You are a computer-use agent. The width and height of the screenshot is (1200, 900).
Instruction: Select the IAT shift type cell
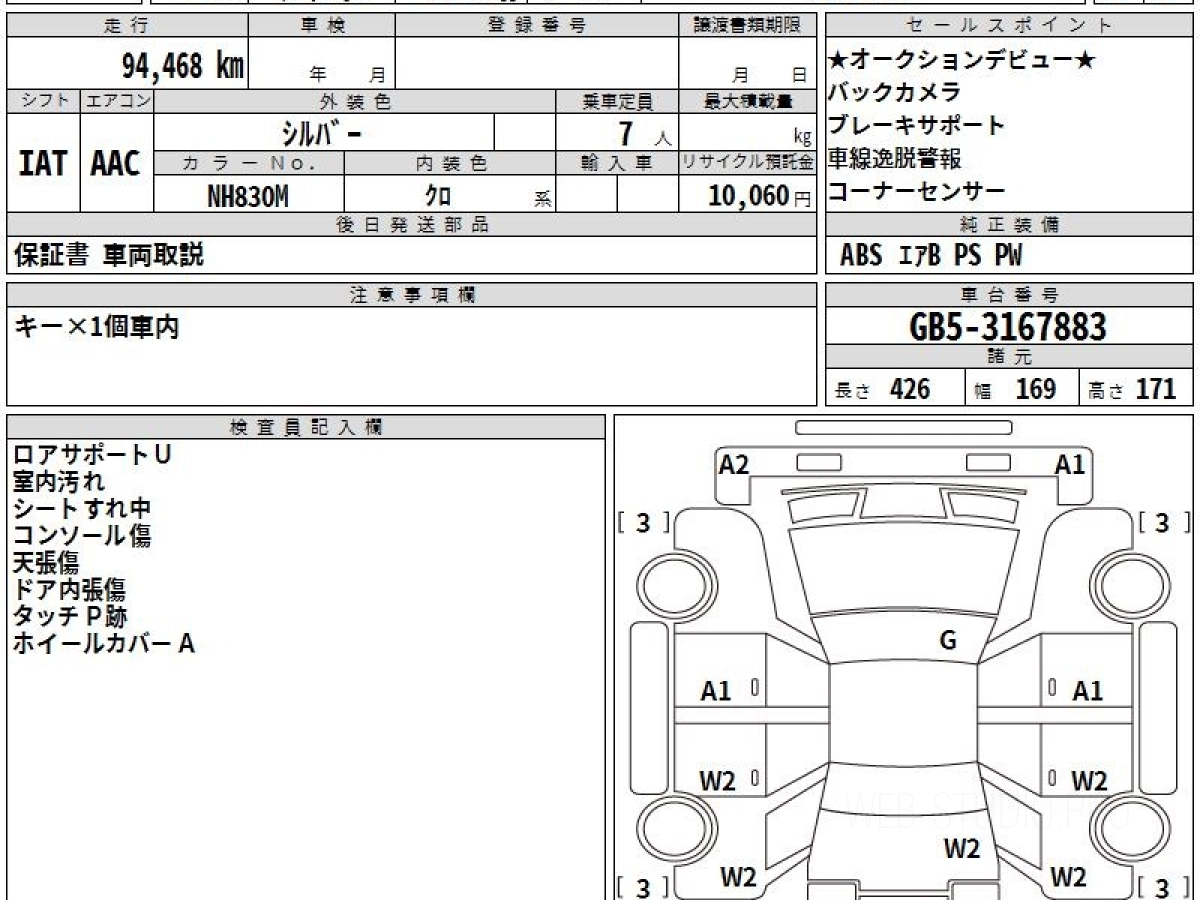[x=43, y=163]
